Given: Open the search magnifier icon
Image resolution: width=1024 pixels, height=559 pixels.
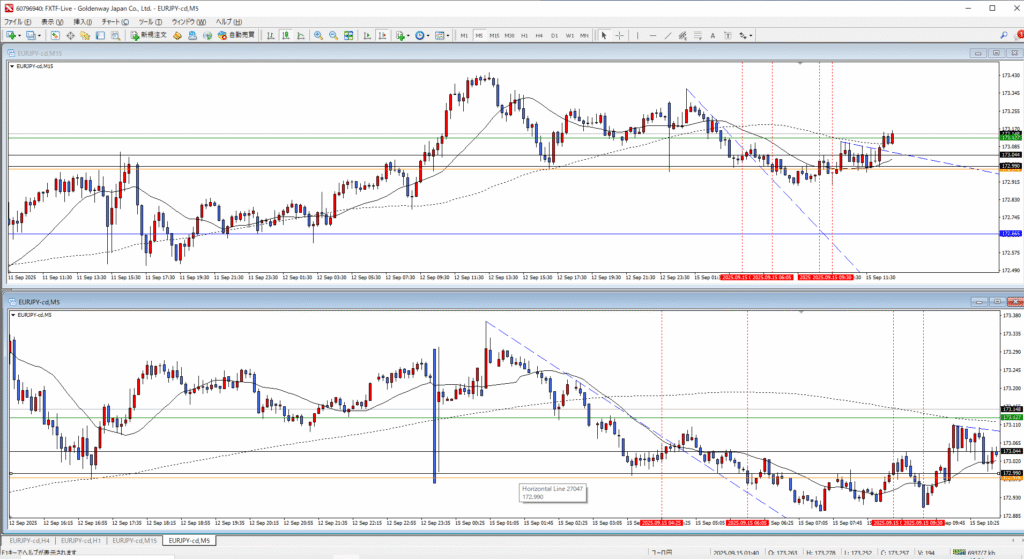Looking at the screenshot, I should (x=1004, y=35).
